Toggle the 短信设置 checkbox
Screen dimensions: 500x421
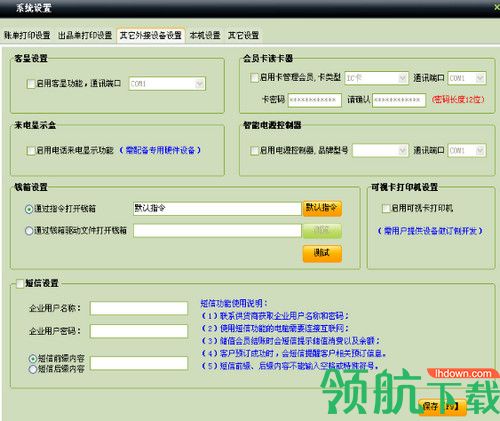click(20, 284)
